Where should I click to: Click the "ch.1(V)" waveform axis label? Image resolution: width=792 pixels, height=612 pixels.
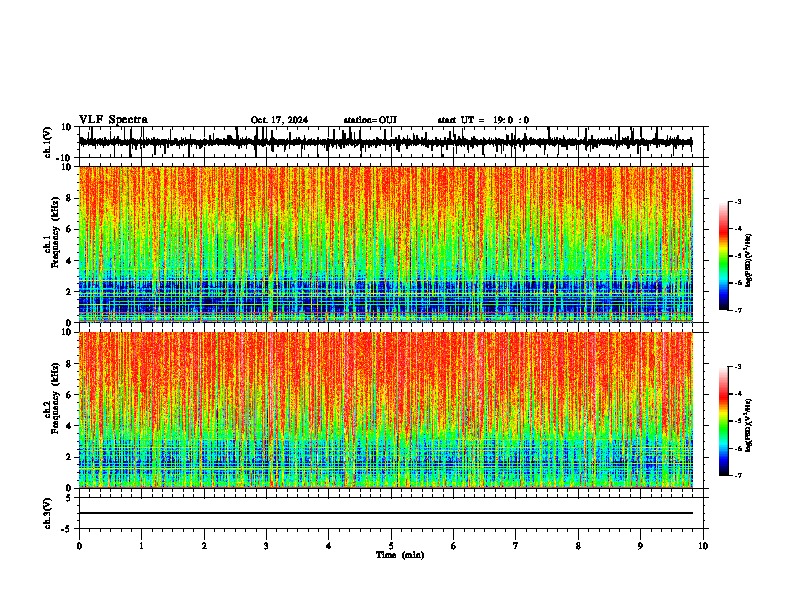(48, 142)
